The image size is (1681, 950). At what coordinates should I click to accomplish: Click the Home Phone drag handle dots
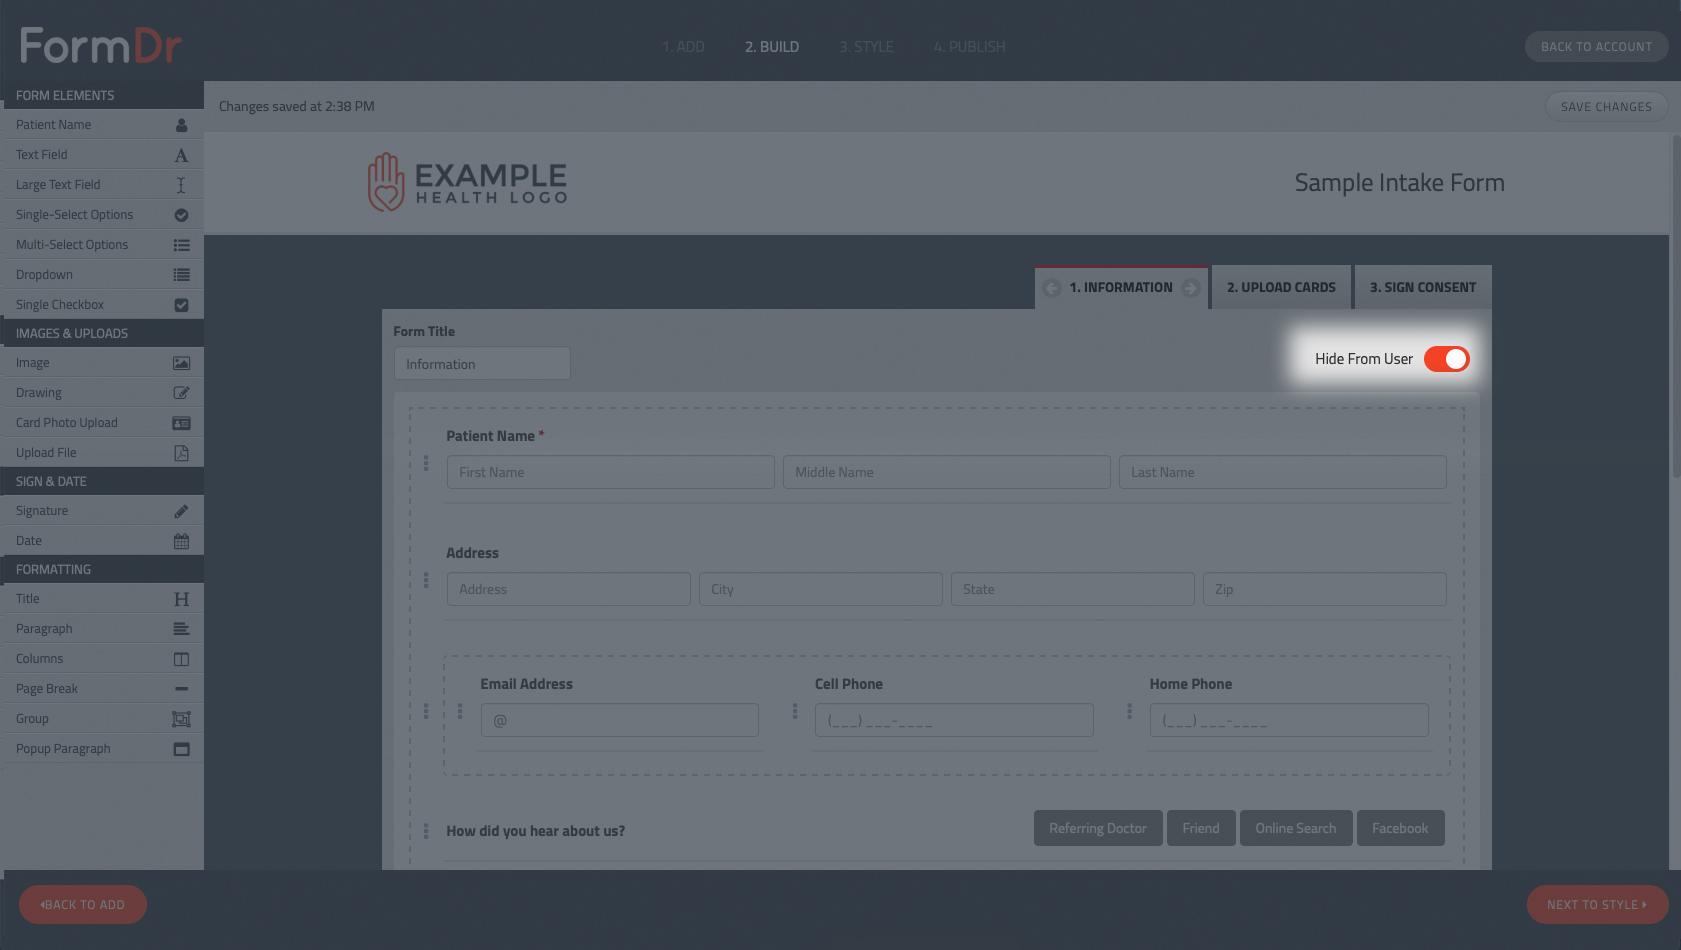pos(1130,711)
